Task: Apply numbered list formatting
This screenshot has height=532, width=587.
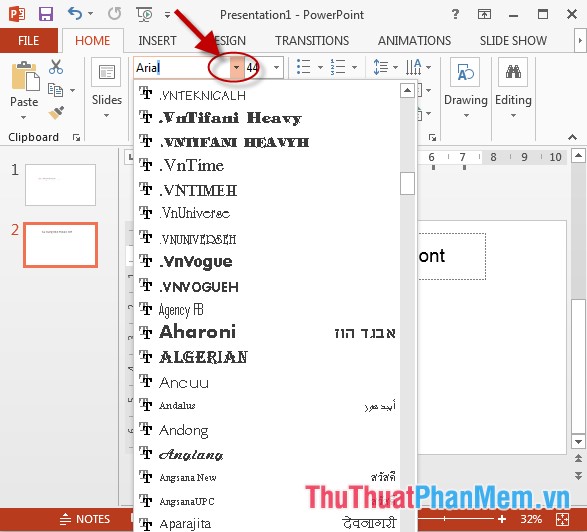Action: [x=338, y=67]
